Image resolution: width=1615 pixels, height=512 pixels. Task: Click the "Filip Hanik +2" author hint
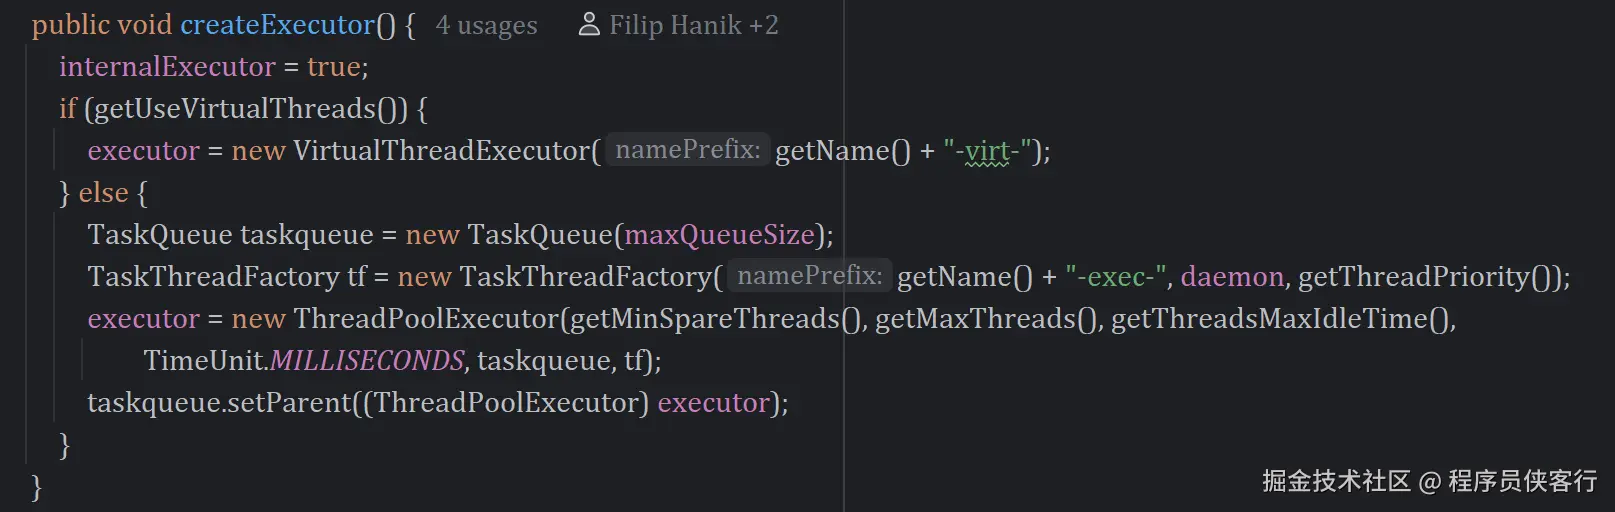coord(693,25)
